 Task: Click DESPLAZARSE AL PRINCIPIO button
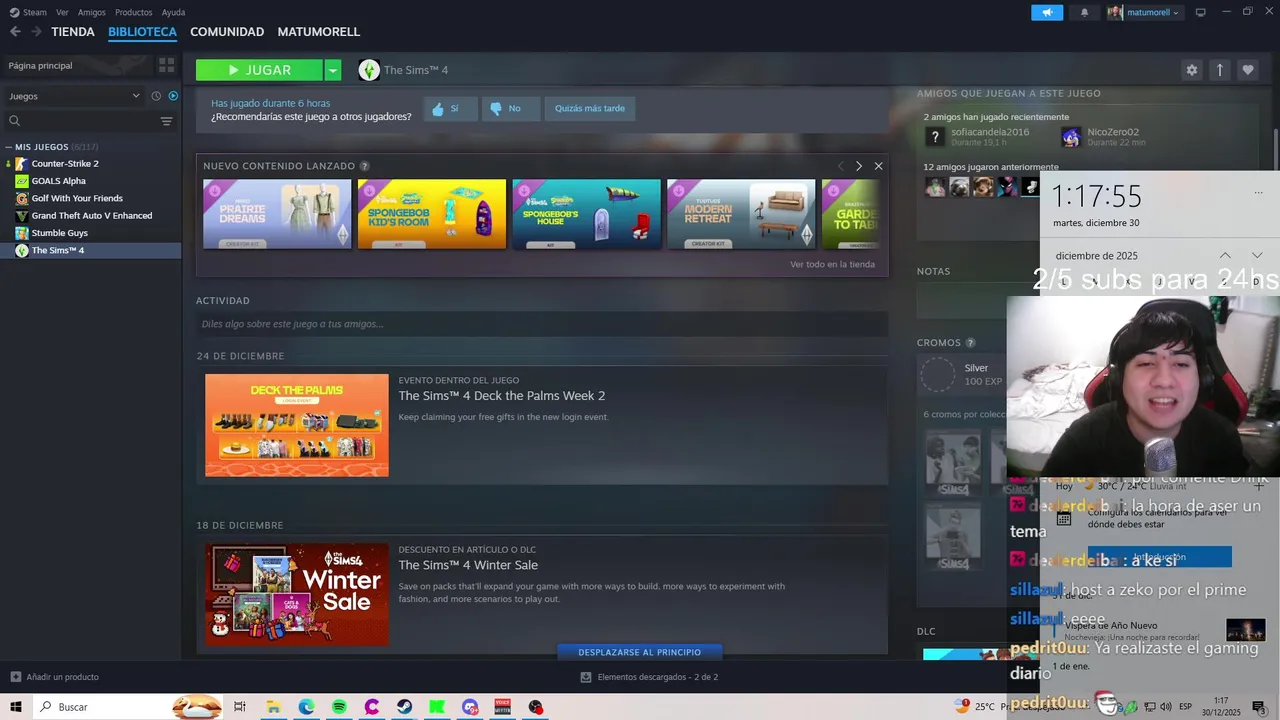point(640,652)
